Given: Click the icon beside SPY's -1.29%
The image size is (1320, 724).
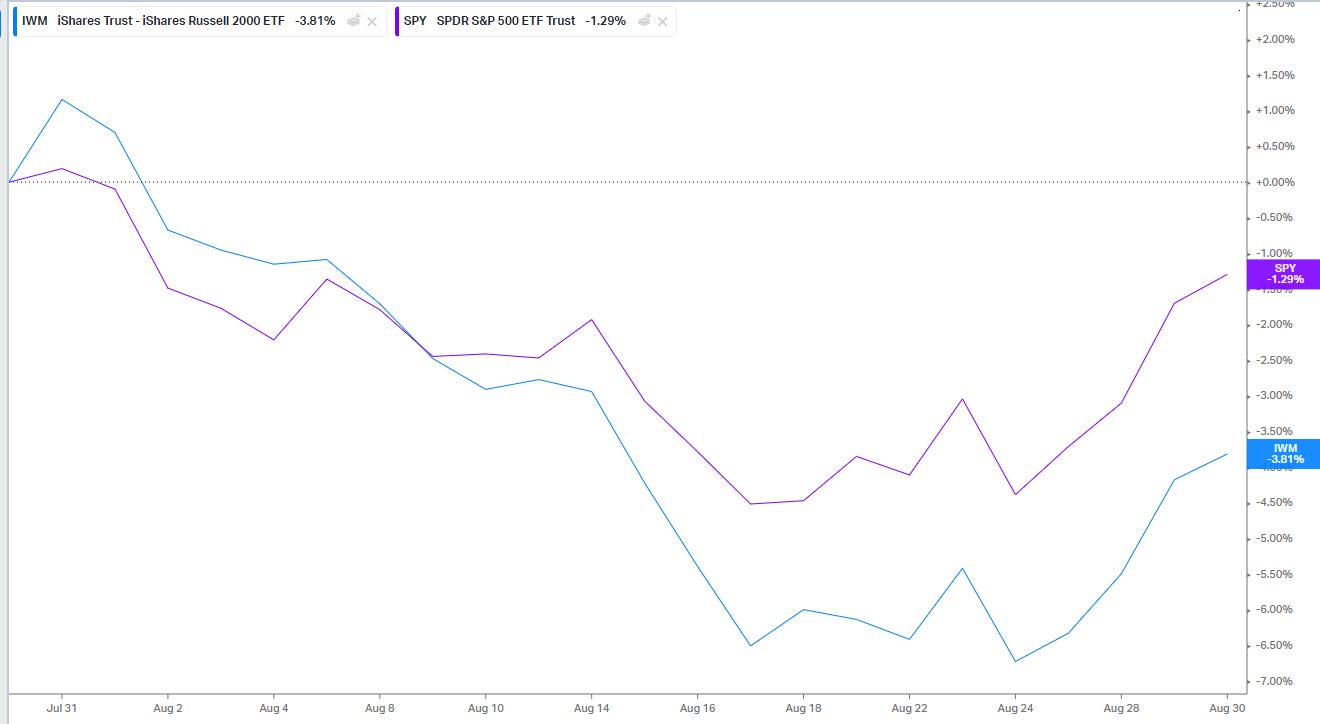Looking at the screenshot, I should point(643,20).
